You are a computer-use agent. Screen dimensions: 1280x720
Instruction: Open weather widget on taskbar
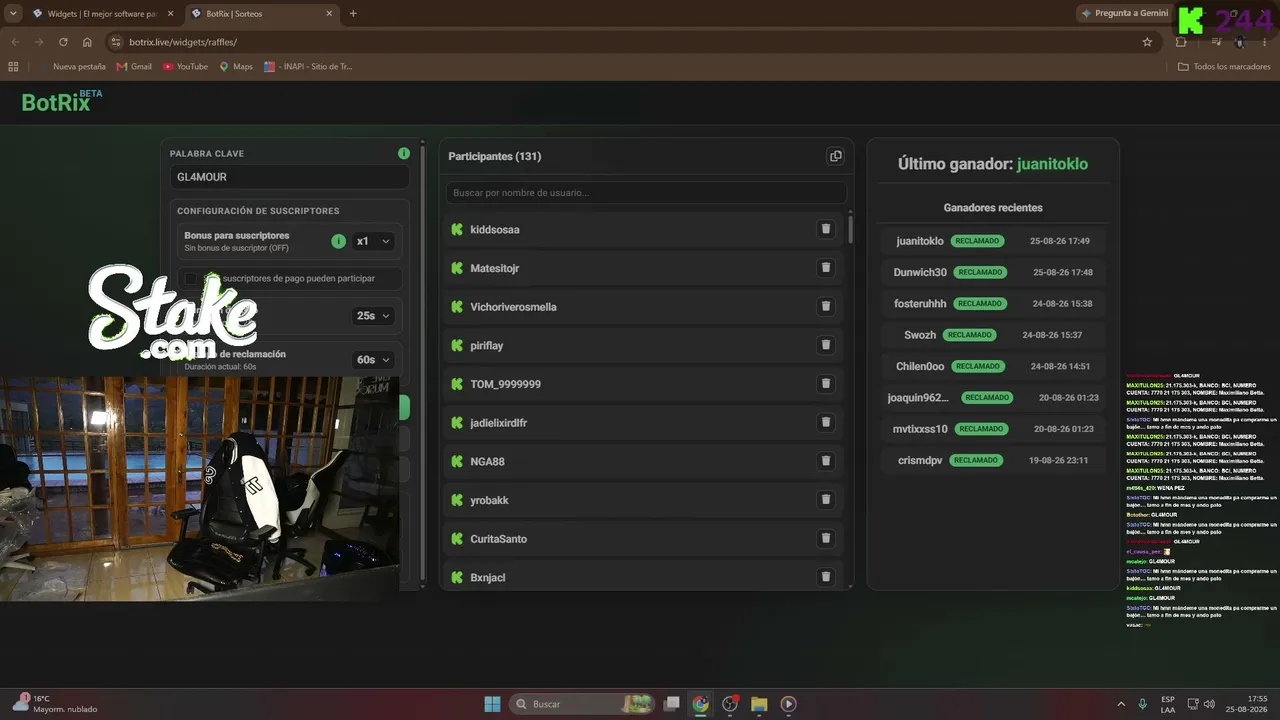pos(55,704)
